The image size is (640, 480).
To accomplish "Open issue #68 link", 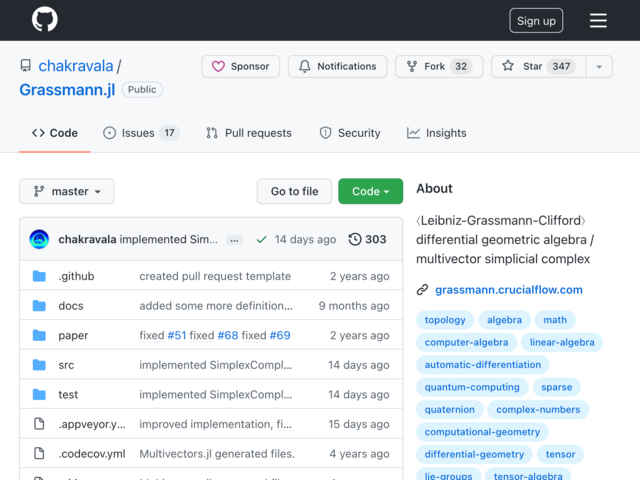I will (228, 336).
